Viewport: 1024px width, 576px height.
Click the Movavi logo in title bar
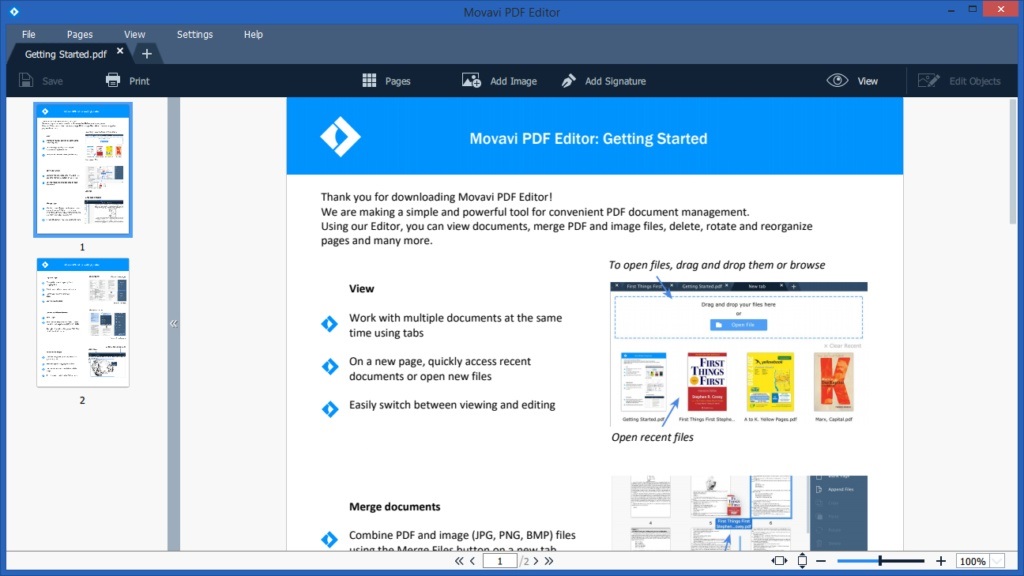14,11
